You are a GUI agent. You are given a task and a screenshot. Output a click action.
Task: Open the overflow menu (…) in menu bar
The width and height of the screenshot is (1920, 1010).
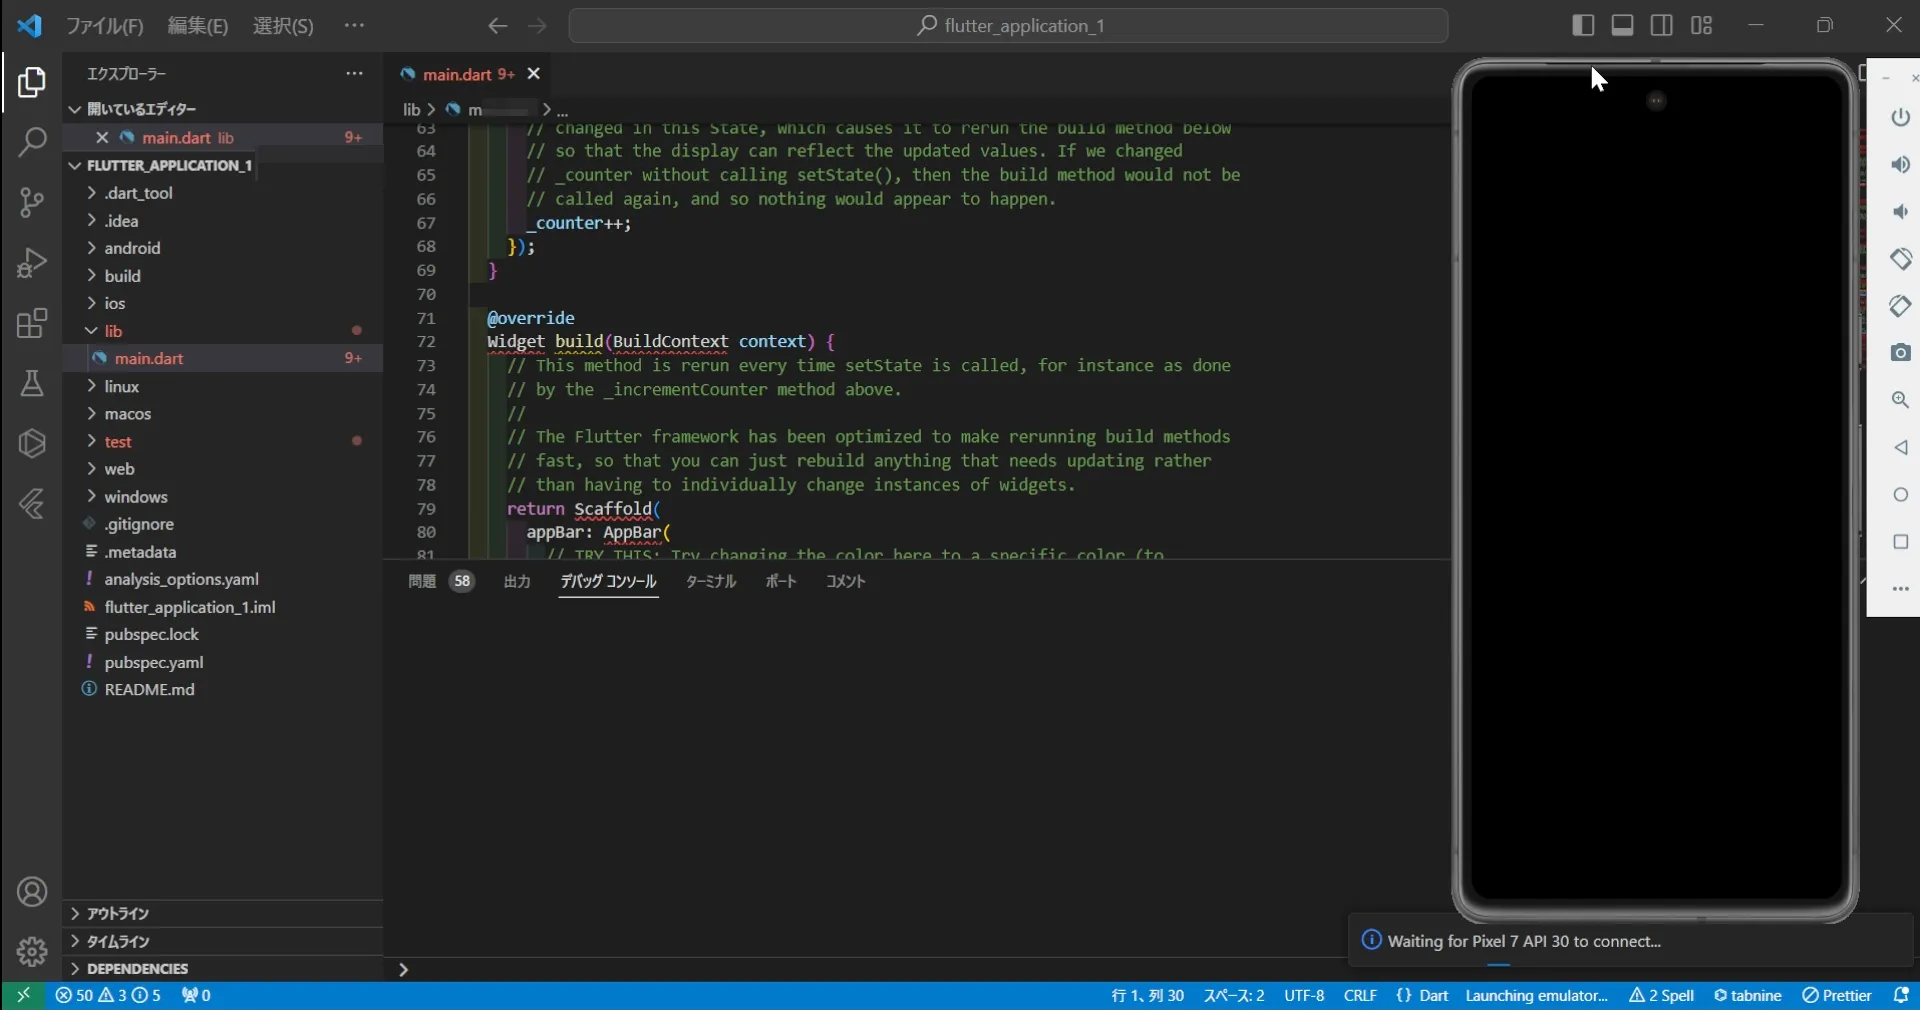pyautogui.click(x=354, y=26)
